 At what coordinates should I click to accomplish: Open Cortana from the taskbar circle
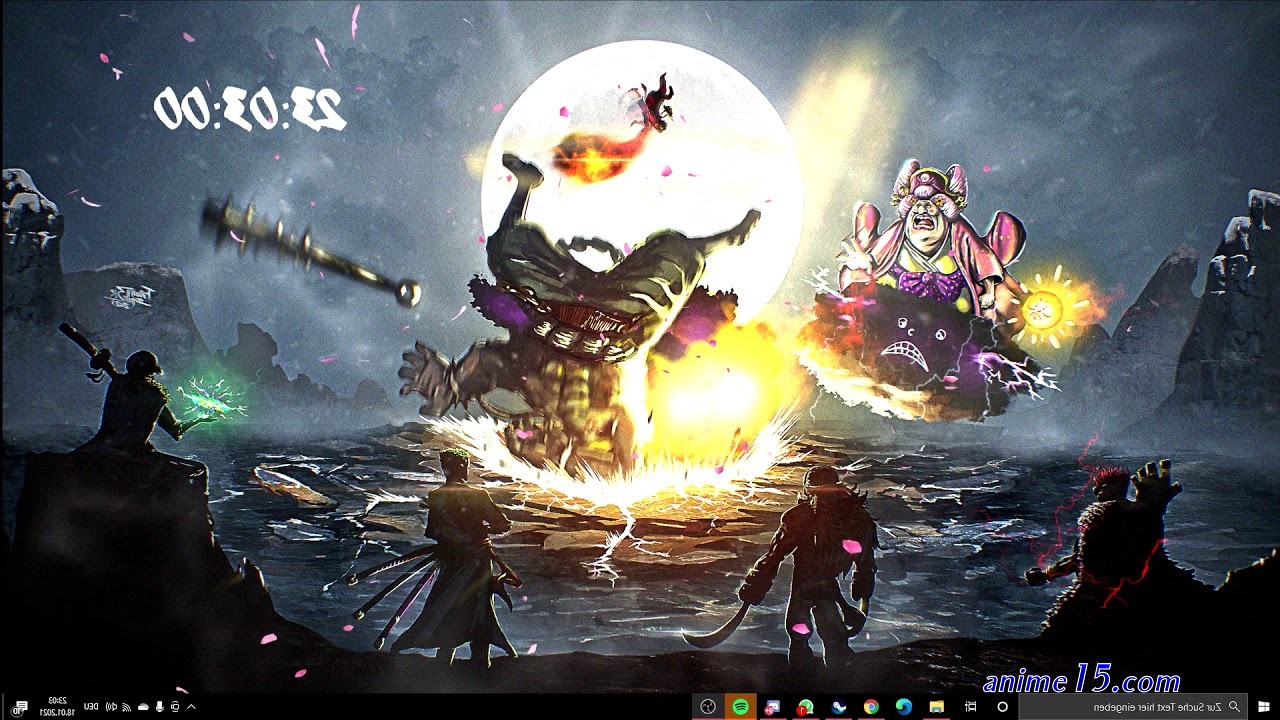tap(1003, 707)
